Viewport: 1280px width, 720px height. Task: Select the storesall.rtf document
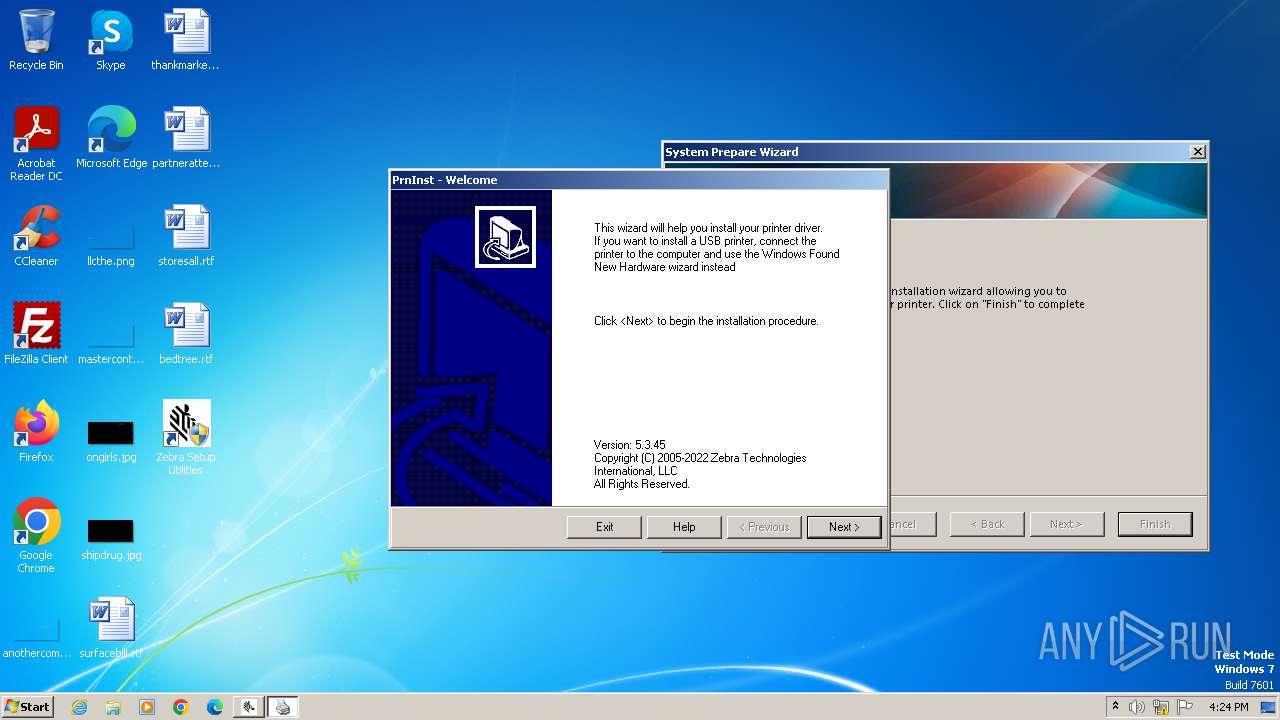coord(186,236)
